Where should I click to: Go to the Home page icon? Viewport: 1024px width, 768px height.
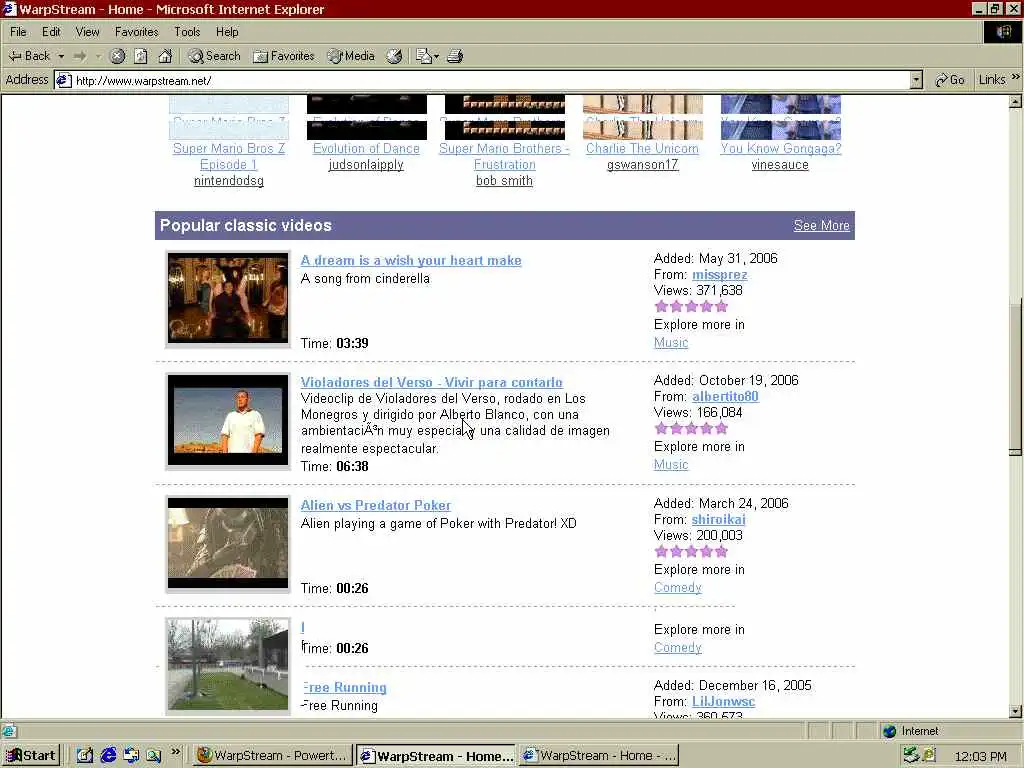(x=165, y=56)
